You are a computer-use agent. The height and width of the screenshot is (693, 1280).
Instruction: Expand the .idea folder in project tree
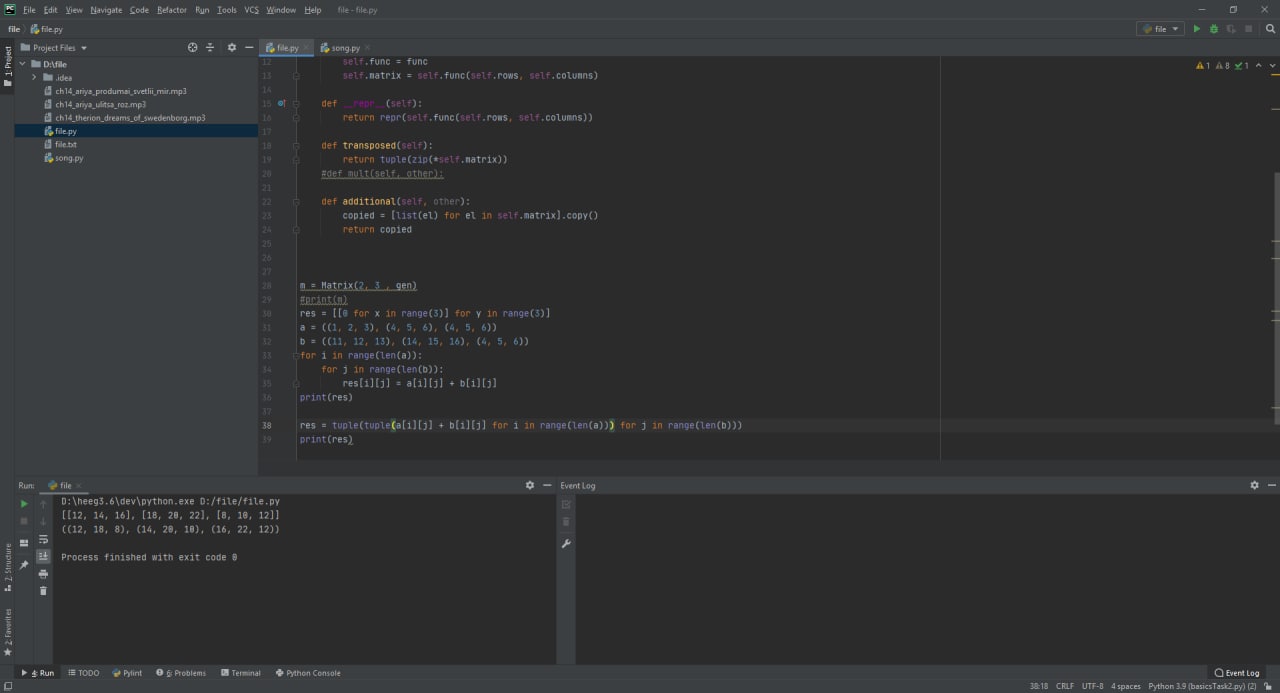click(x=34, y=77)
